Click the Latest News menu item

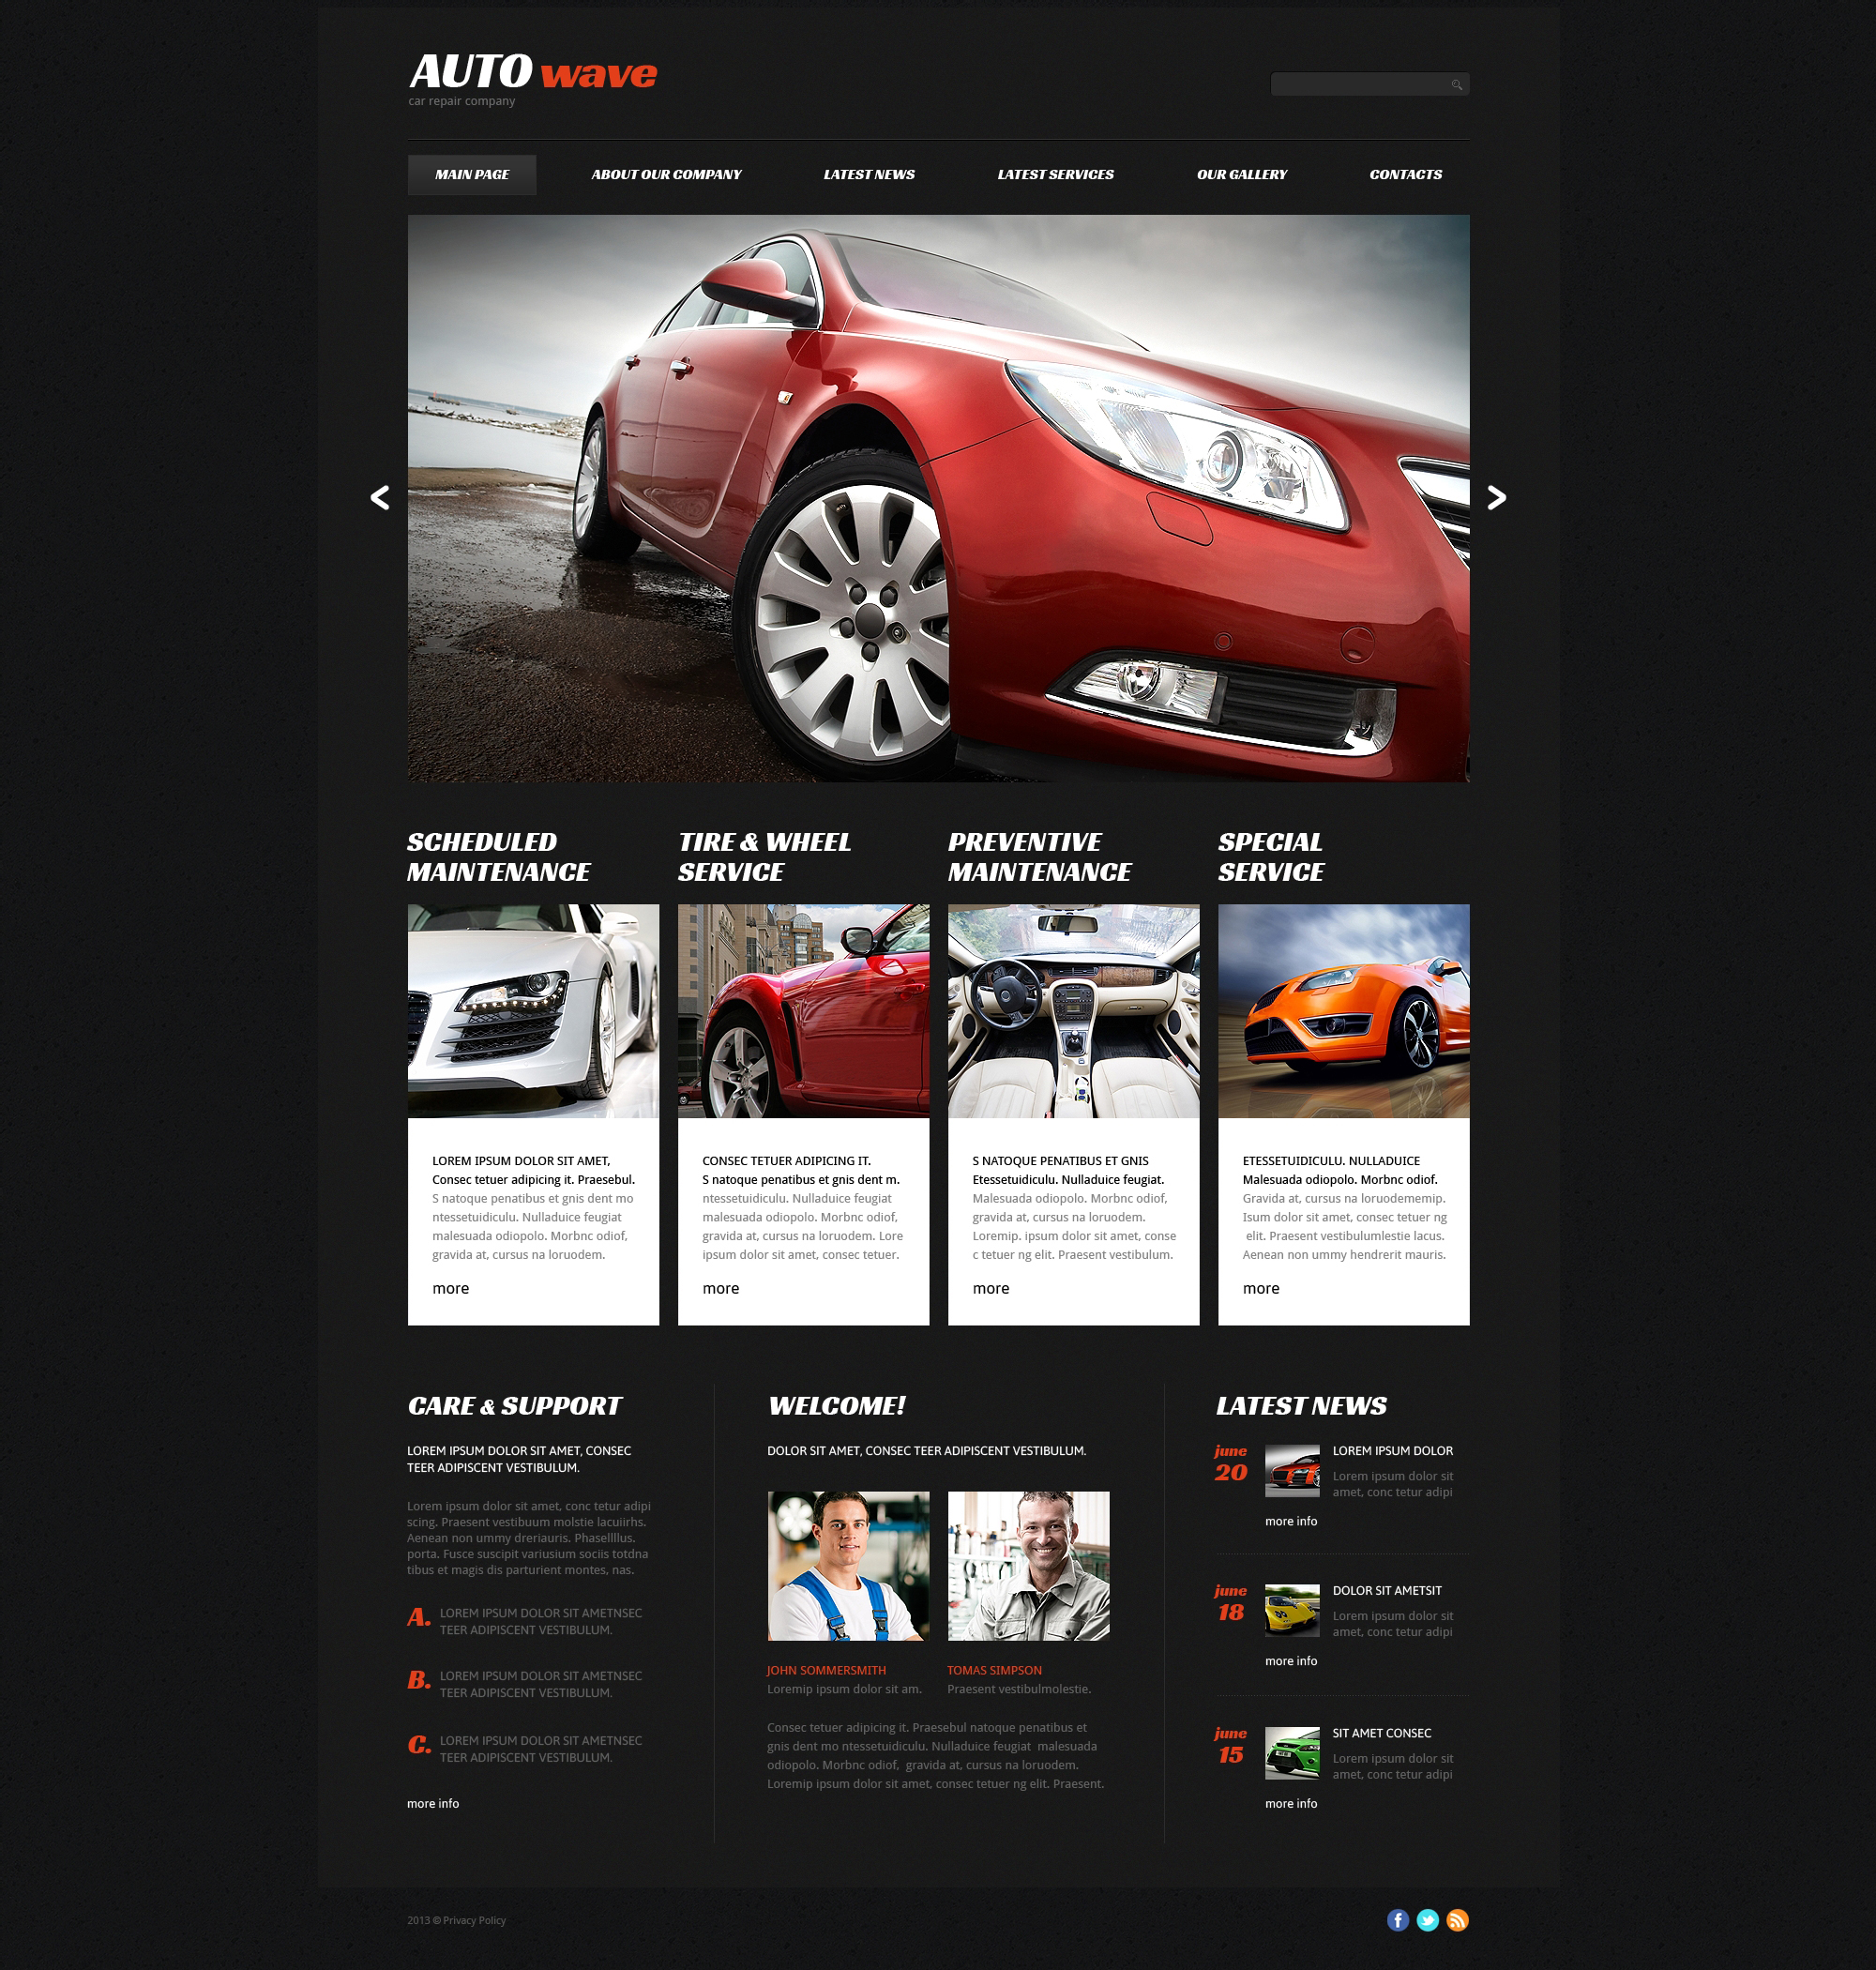(x=869, y=173)
